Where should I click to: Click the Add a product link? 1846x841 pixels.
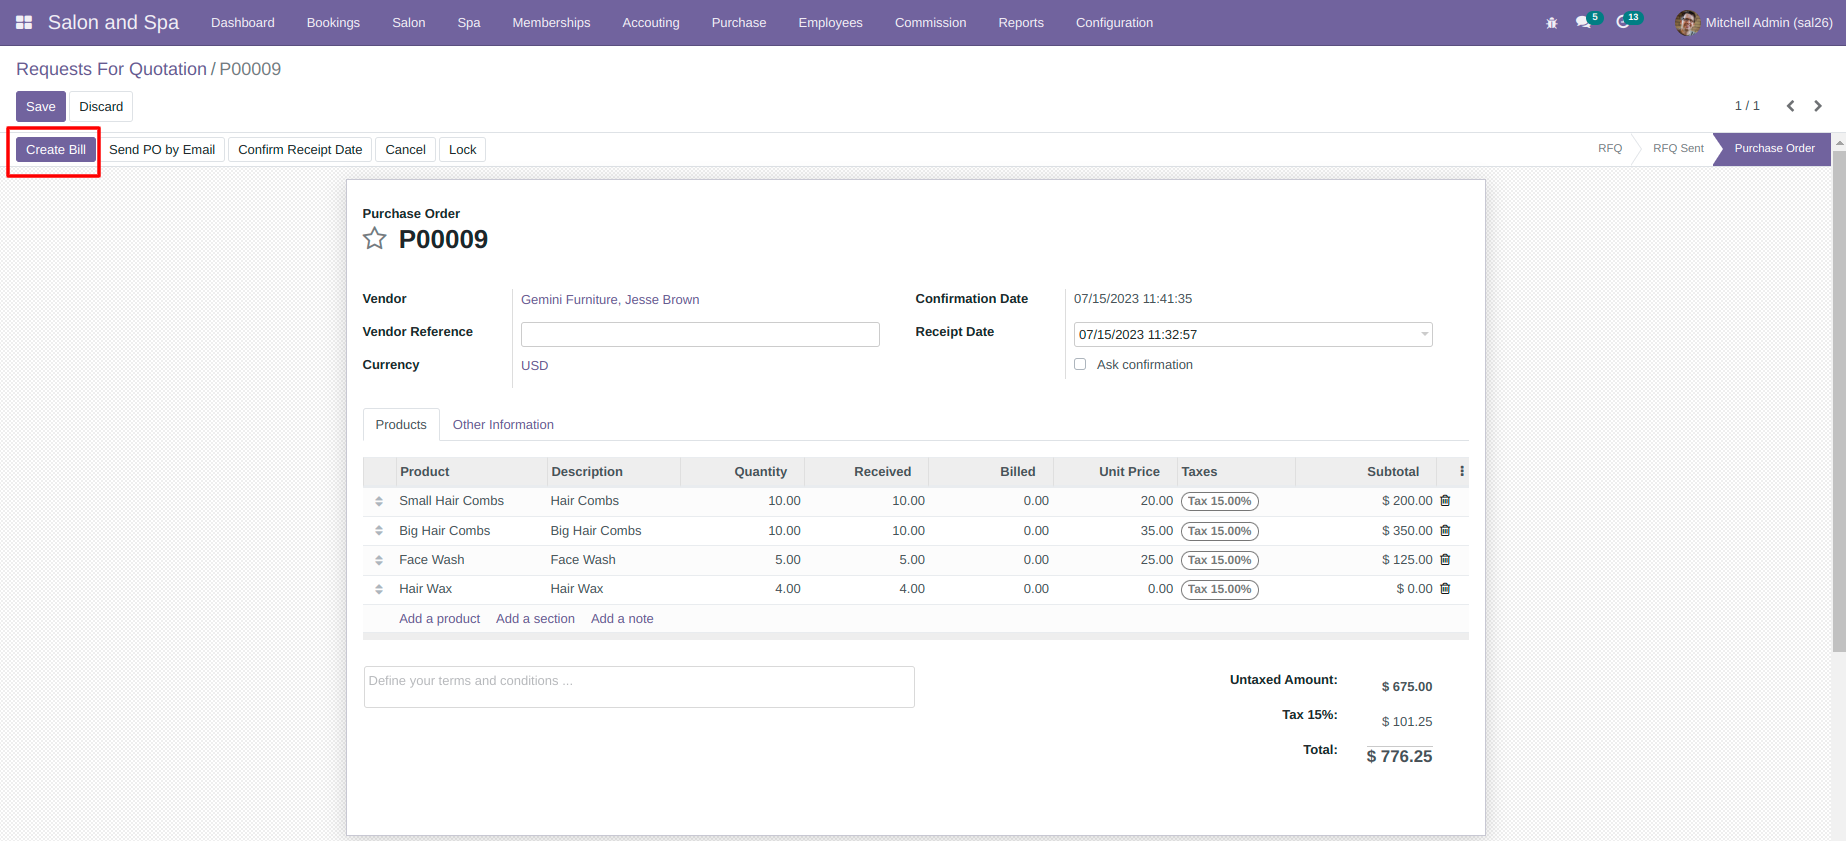point(440,619)
